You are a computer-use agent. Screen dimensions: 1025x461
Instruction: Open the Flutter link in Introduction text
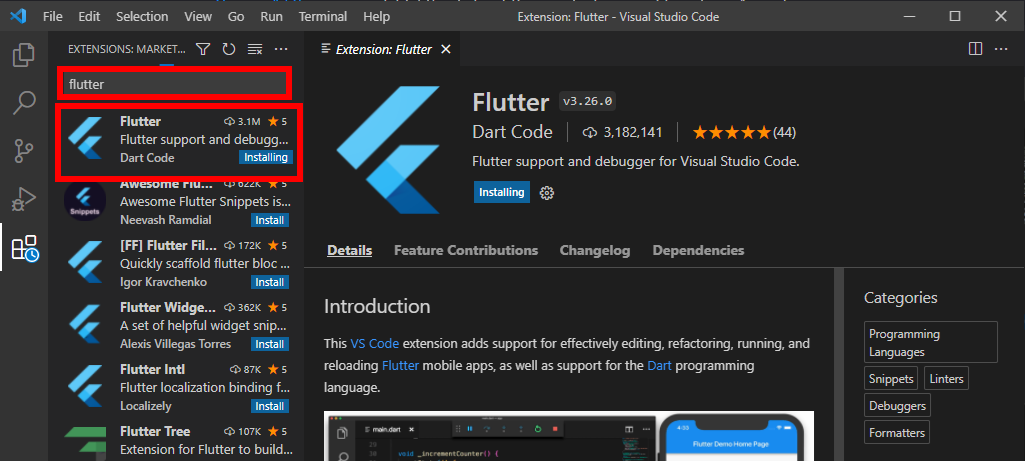click(400, 366)
